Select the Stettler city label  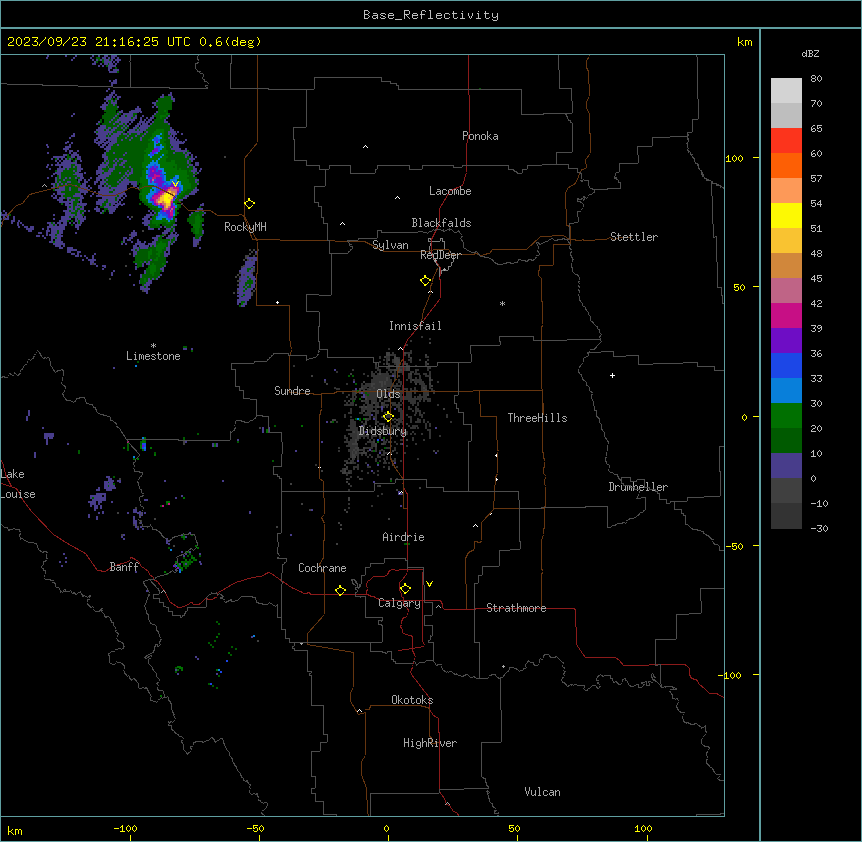[634, 237]
